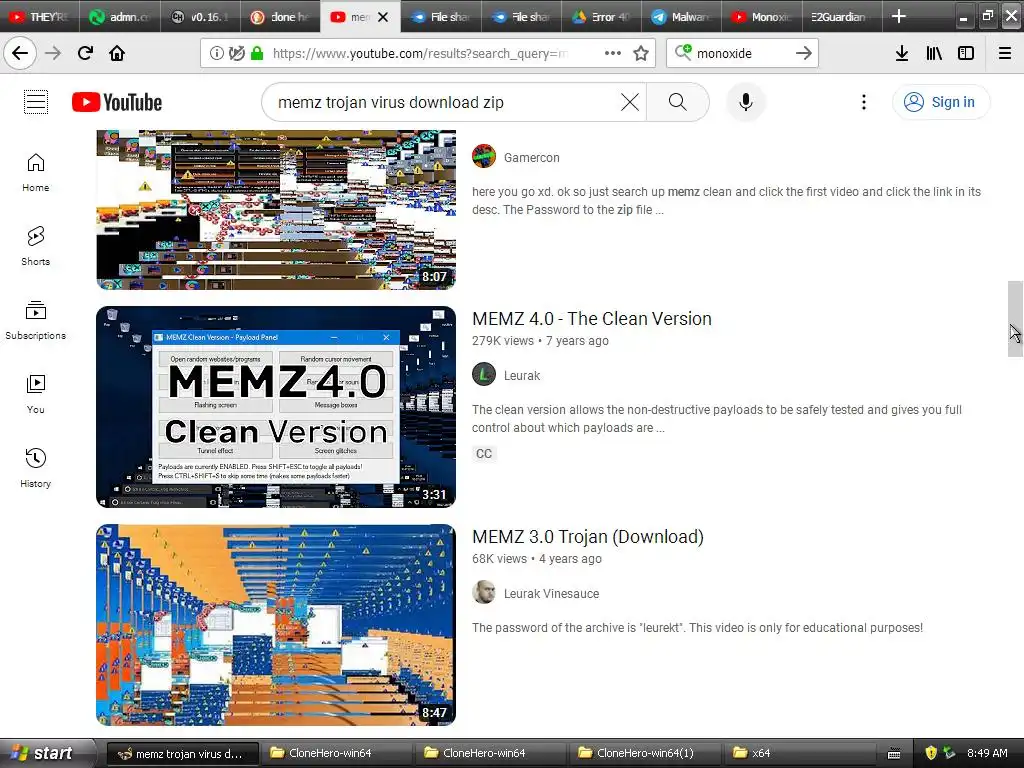This screenshot has height=768, width=1024.
Task: Open CloneHero-win64(1) folder from taskbar
Action: click(x=645, y=753)
